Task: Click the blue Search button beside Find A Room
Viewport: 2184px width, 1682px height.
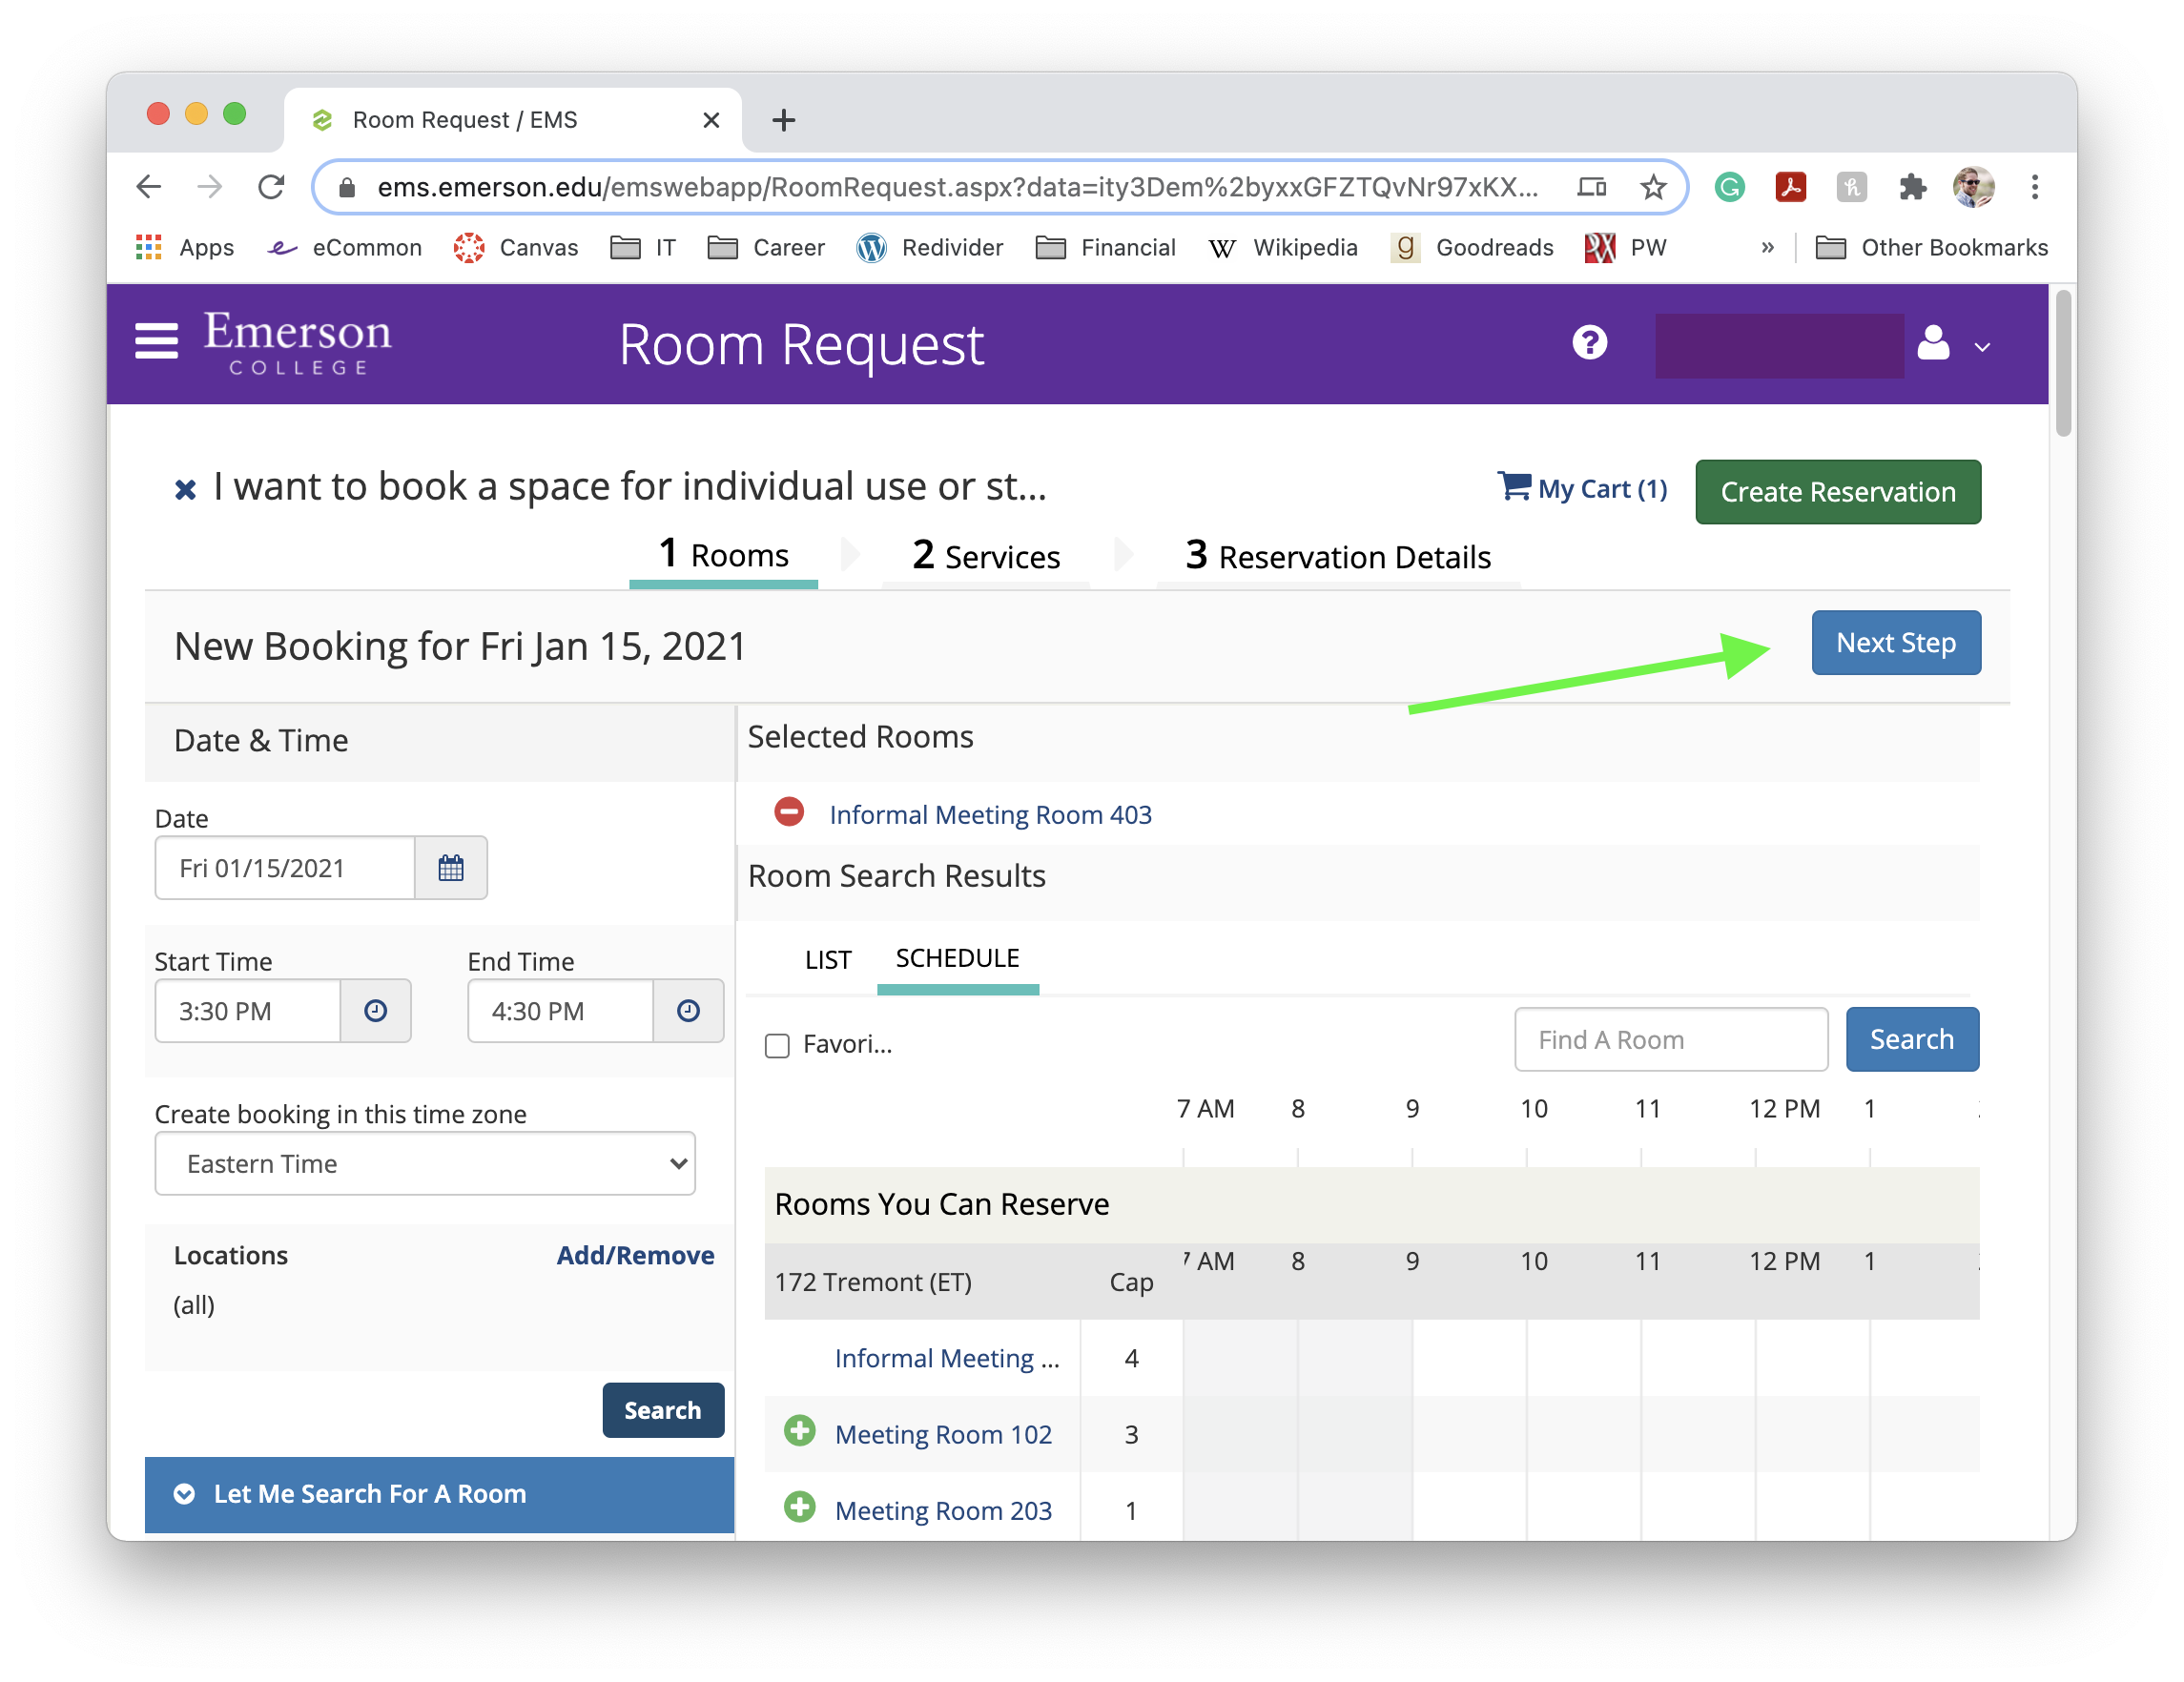Action: pyautogui.click(x=1912, y=1040)
